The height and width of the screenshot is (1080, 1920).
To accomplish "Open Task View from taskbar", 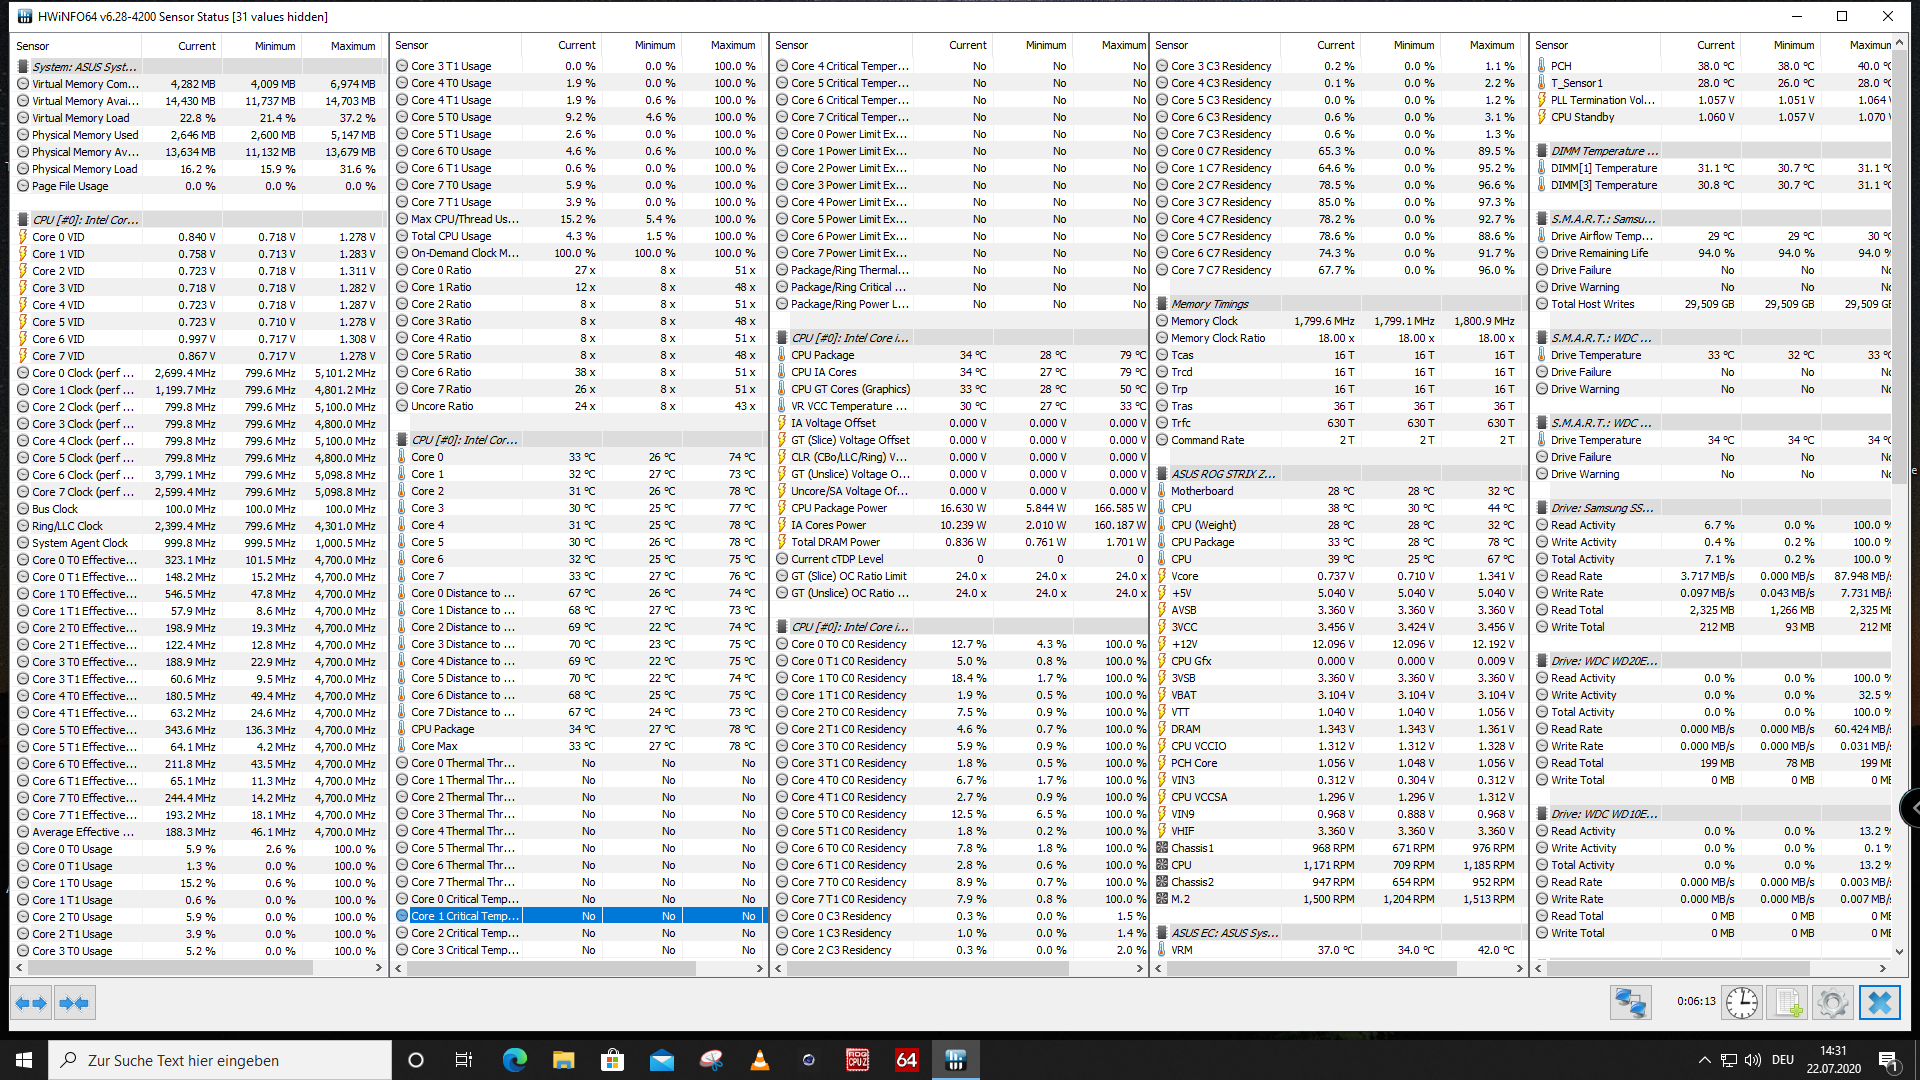I will click(x=464, y=1060).
